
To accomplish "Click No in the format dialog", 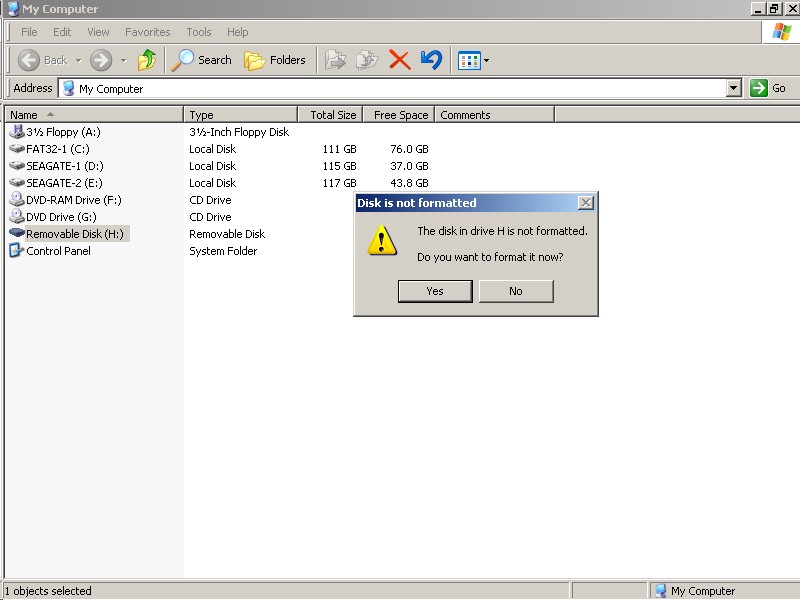I will click(x=515, y=291).
